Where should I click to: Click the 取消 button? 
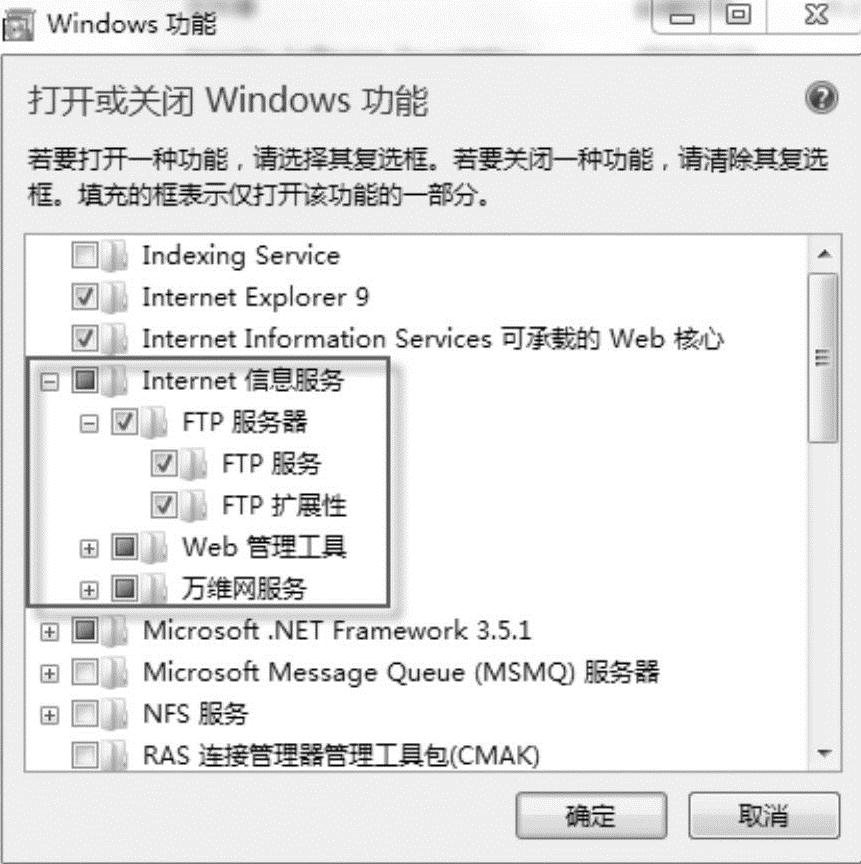764,816
